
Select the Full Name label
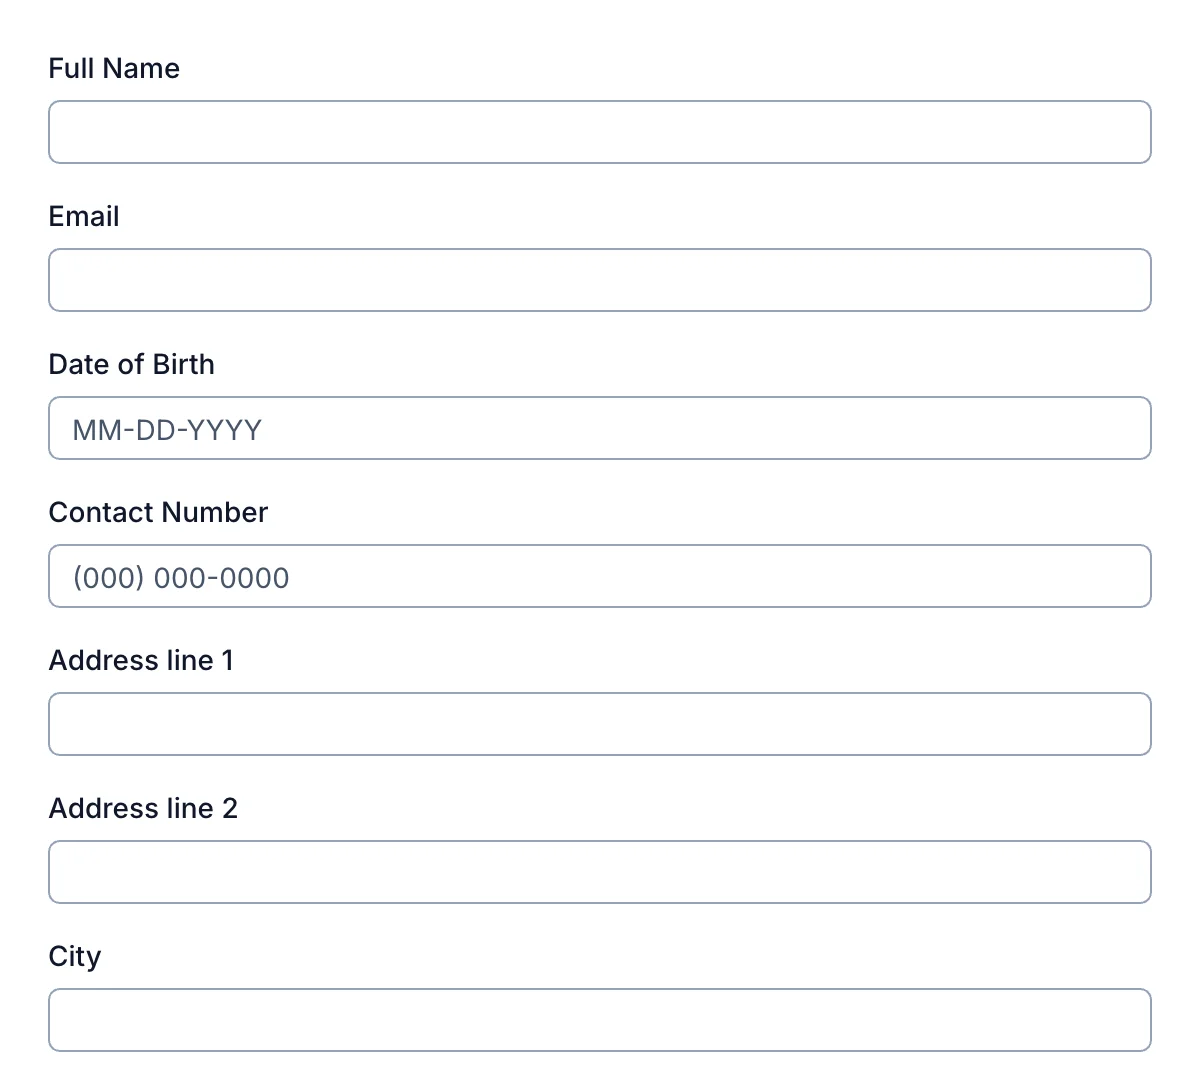pos(114,68)
